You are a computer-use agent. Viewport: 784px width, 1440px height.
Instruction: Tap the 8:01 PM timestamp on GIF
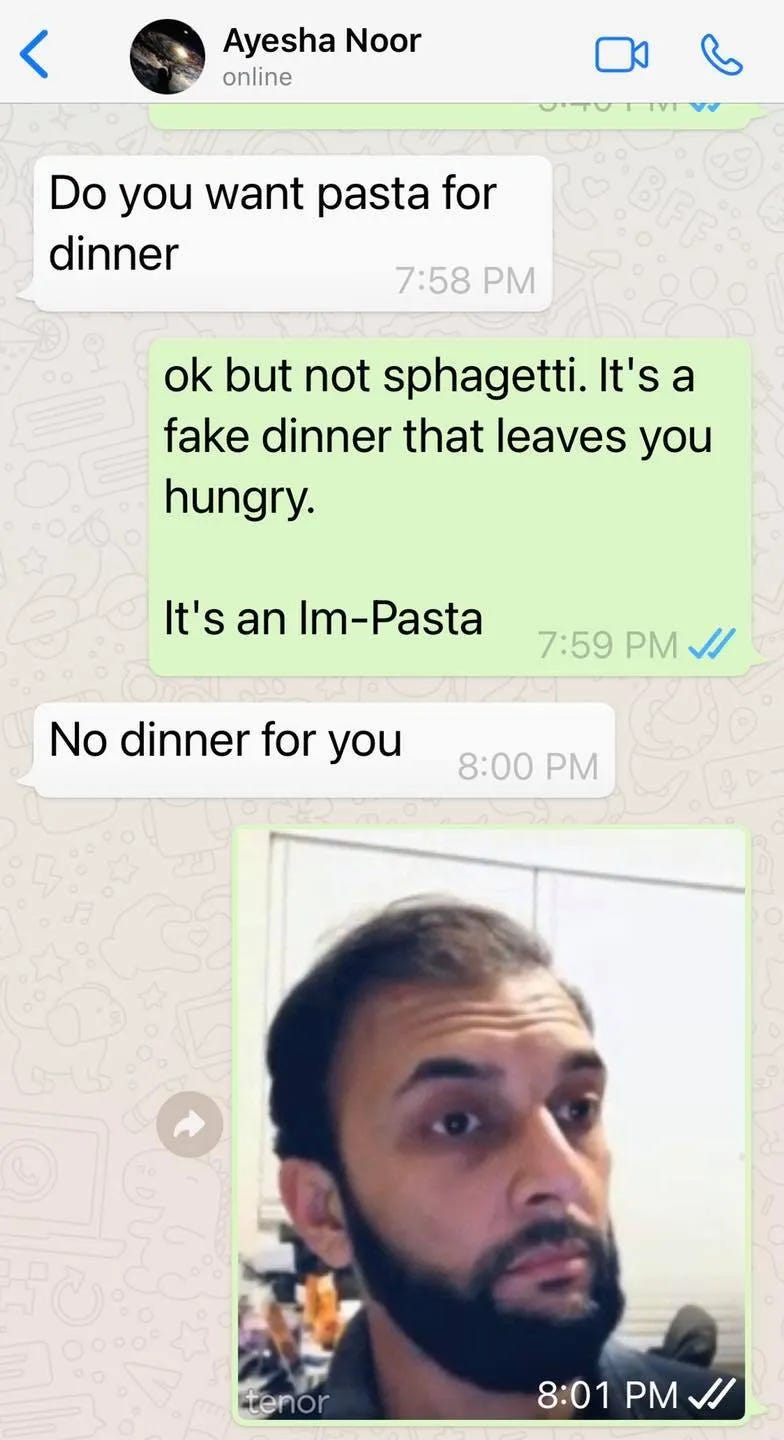[608, 1394]
